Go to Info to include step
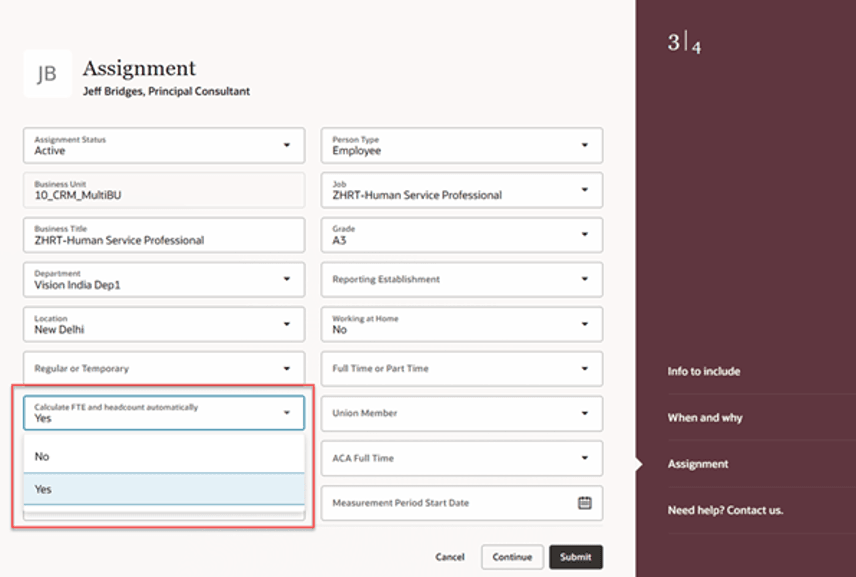856x577 pixels. coord(704,371)
